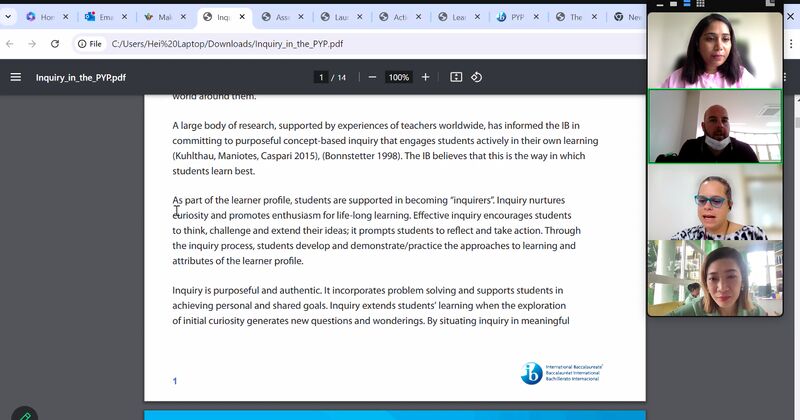
Task: Close the The tab
Action: coord(594,17)
